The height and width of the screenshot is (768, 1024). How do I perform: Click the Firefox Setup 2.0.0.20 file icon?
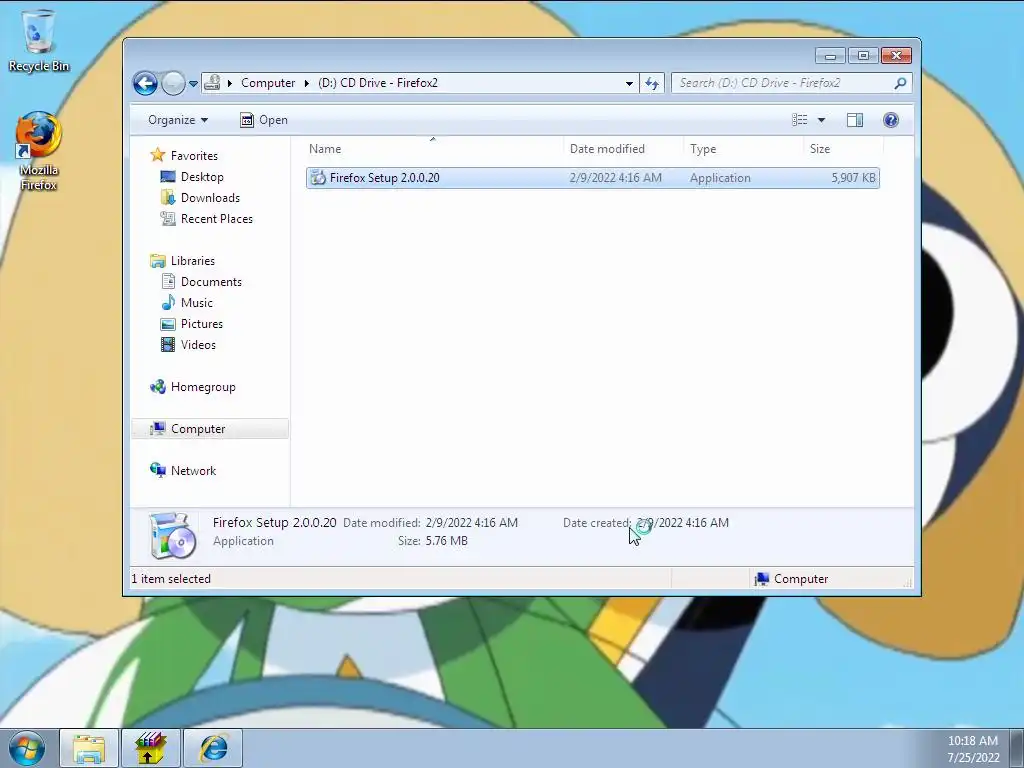pos(318,178)
